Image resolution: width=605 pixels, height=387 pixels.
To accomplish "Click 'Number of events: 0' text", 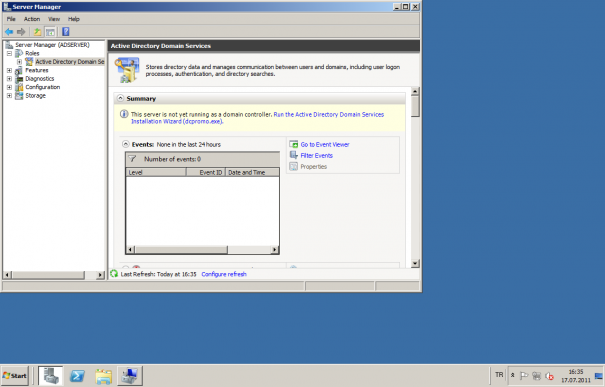I will point(172,159).
